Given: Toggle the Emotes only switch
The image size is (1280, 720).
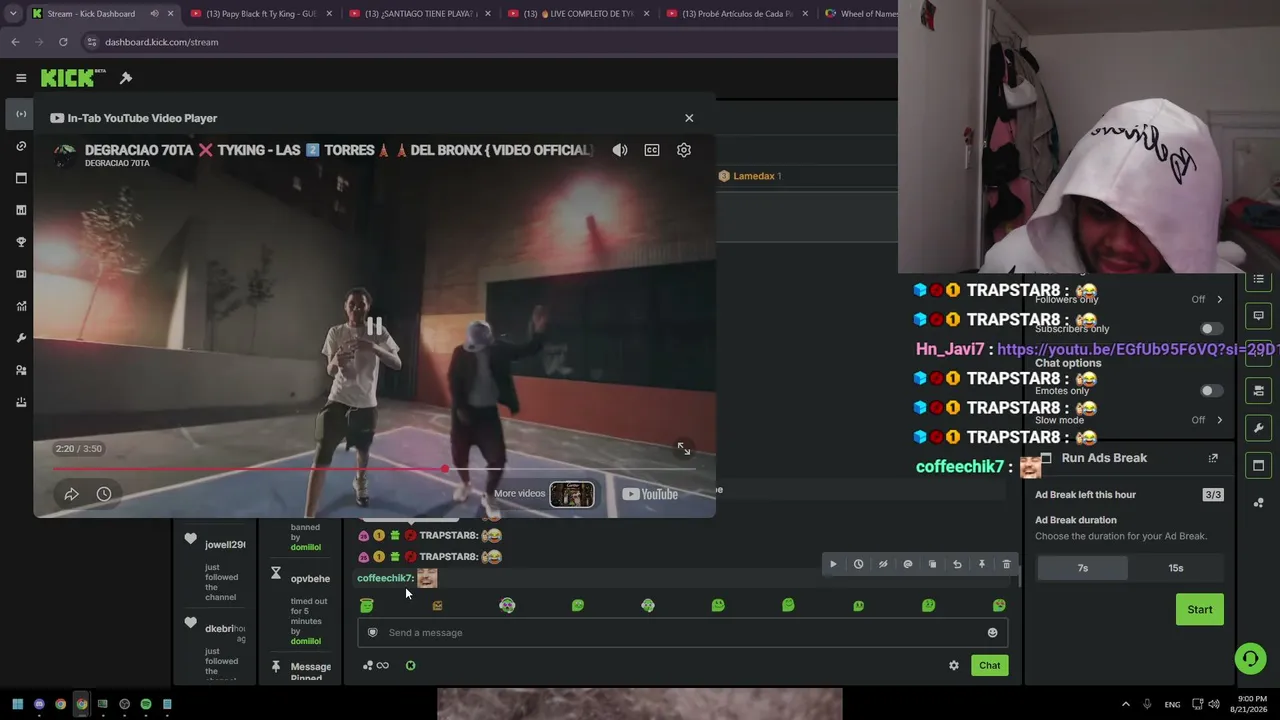Looking at the screenshot, I should pyautogui.click(x=1211, y=391).
